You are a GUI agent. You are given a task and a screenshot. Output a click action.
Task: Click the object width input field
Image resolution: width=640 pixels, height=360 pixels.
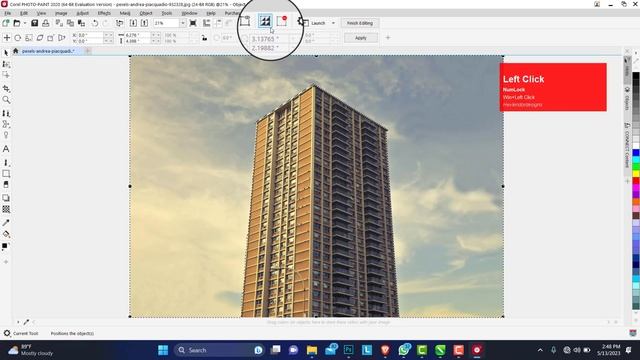[x=138, y=36]
